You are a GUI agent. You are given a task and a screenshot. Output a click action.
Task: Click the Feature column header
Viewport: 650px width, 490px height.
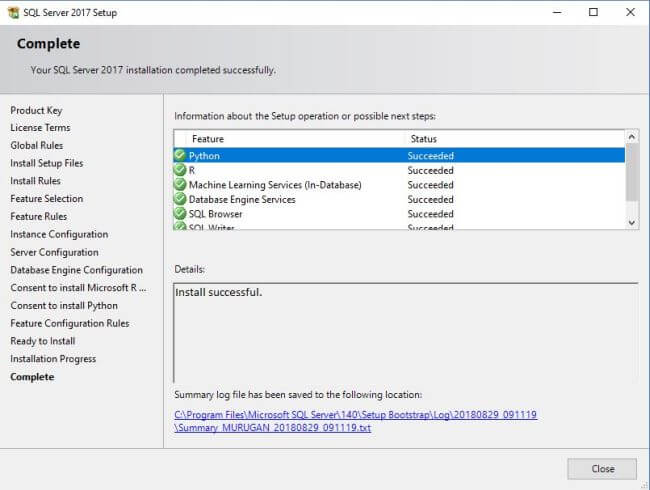[208, 139]
